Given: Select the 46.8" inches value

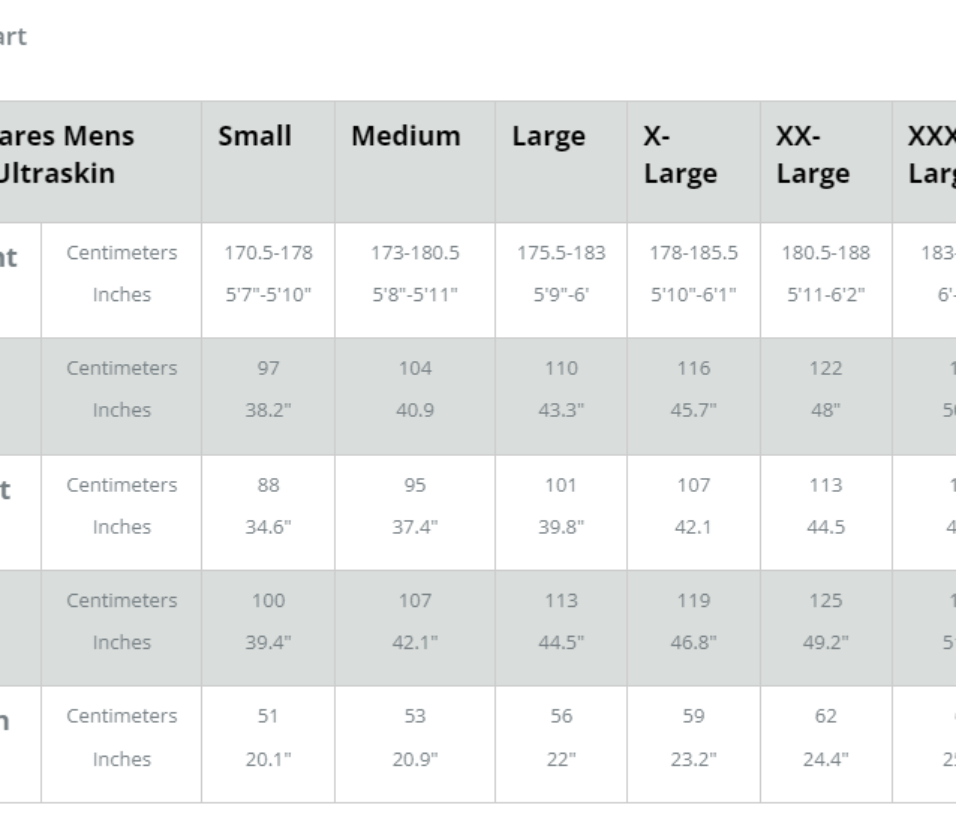Looking at the screenshot, I should [694, 642].
